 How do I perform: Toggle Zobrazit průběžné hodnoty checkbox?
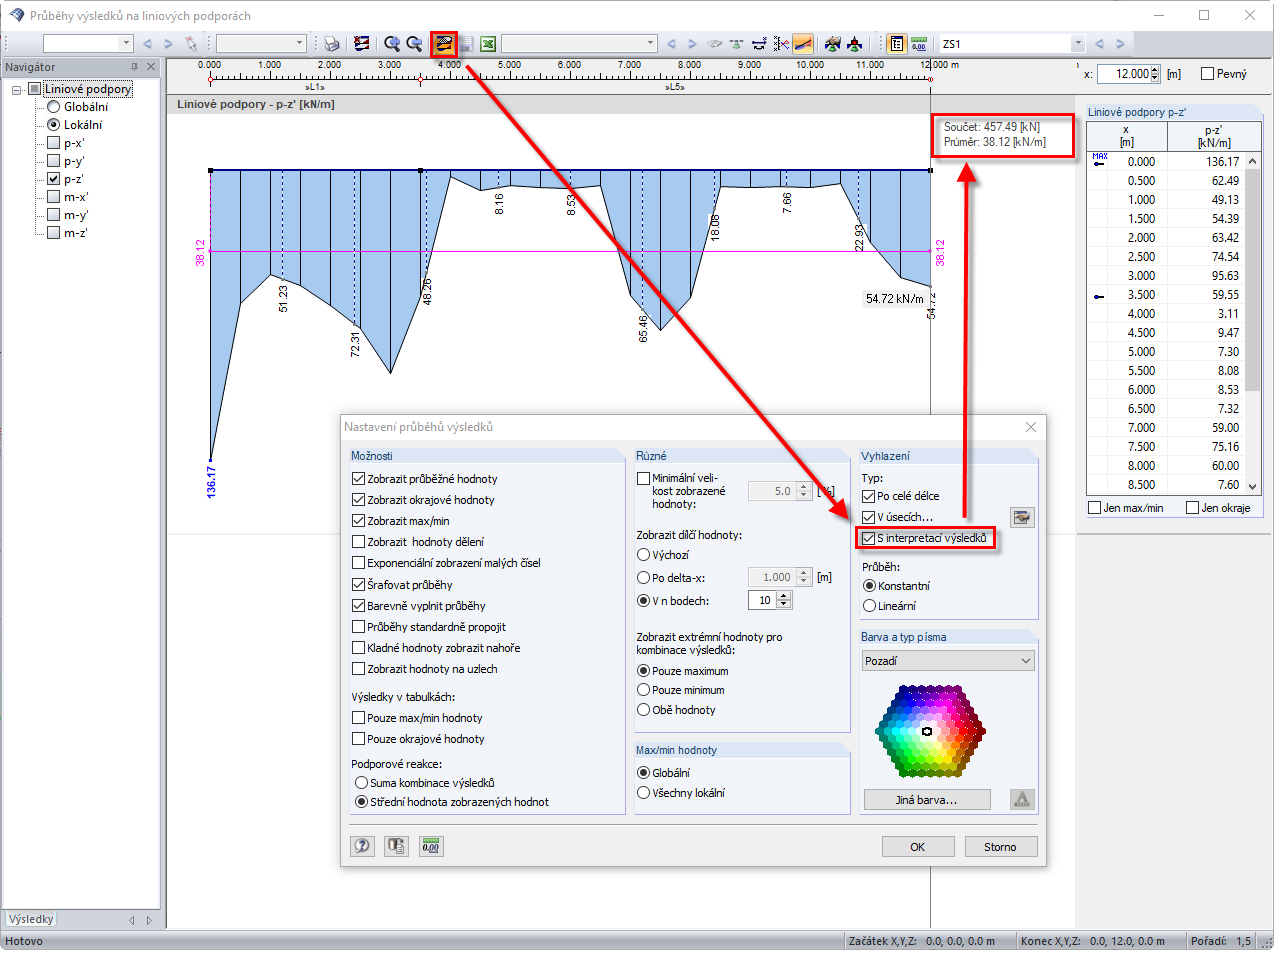point(359,479)
